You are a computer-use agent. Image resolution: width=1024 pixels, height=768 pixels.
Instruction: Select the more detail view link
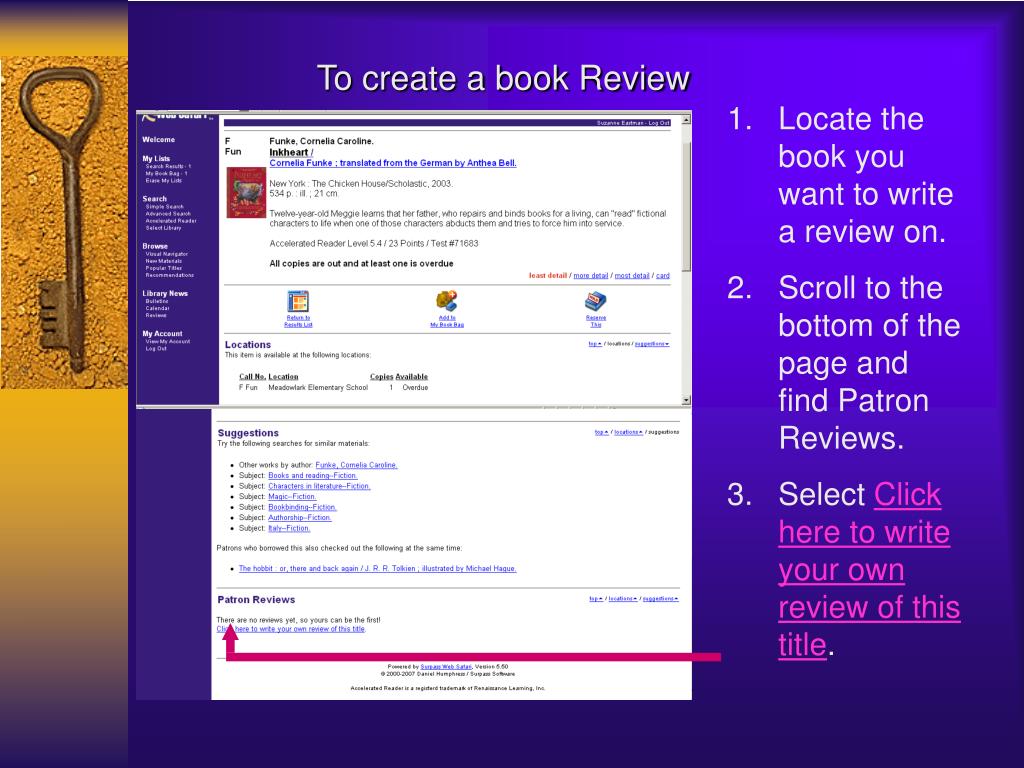coord(590,276)
